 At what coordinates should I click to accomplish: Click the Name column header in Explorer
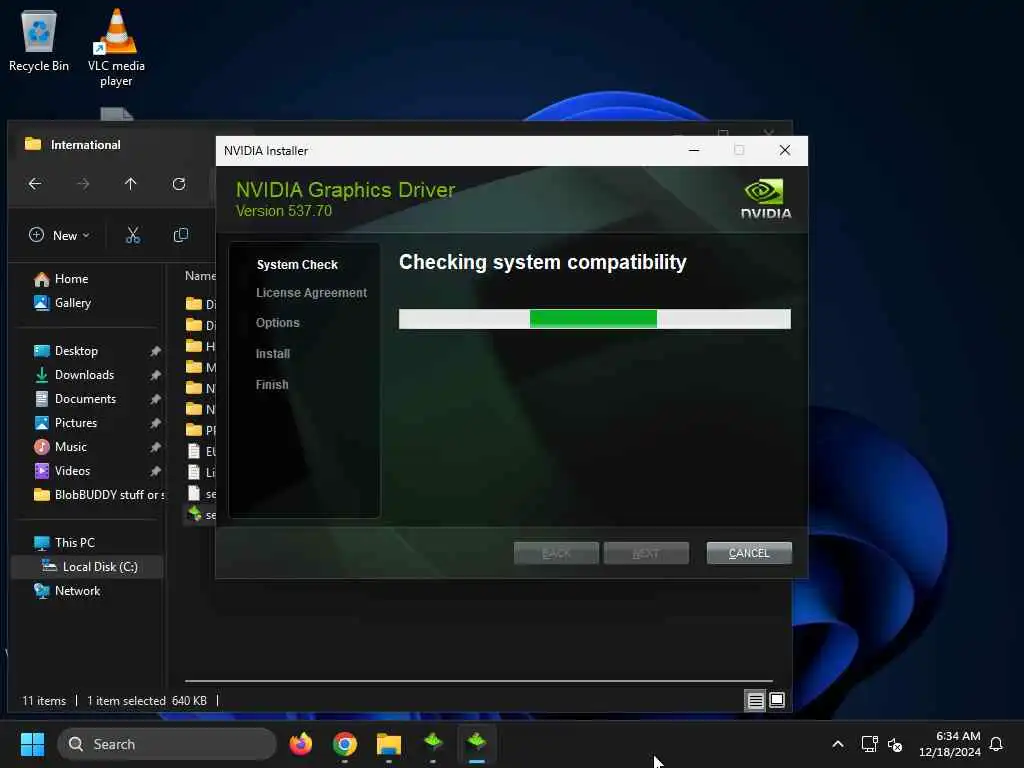tap(199, 276)
